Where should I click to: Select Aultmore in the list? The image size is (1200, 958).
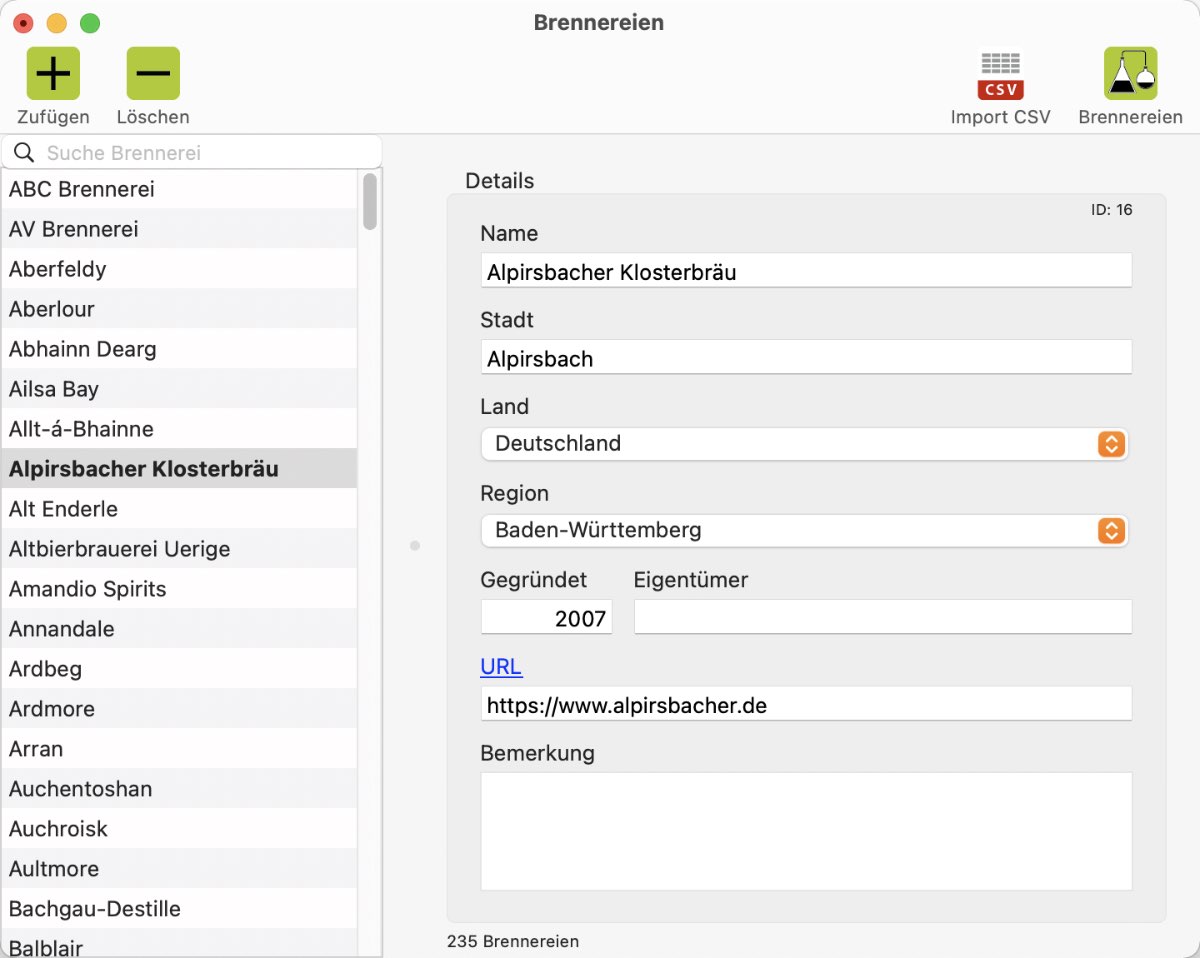pos(179,869)
